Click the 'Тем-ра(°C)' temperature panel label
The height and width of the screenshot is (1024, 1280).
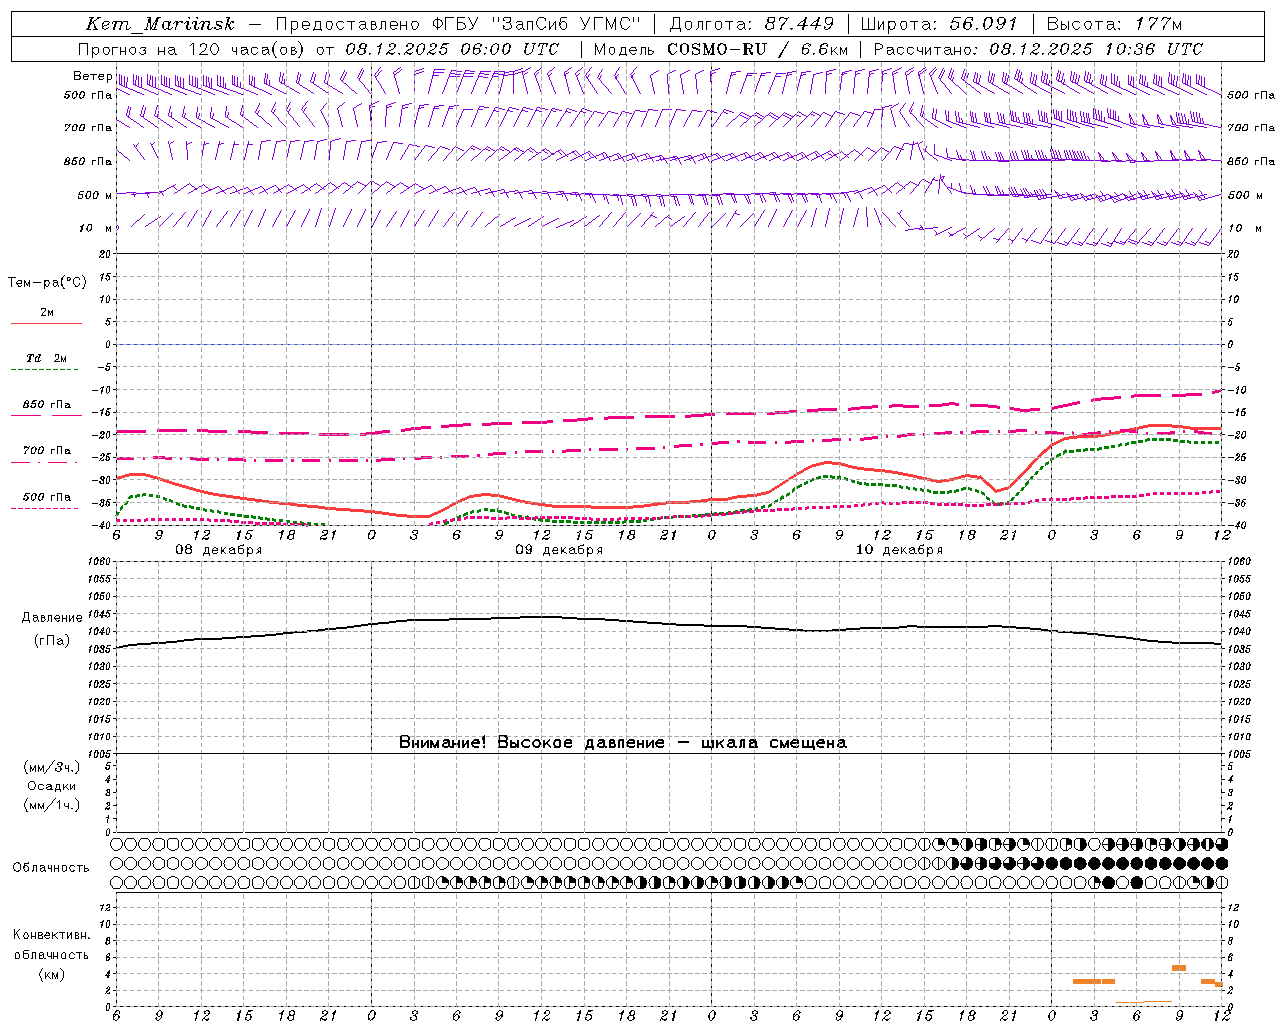(47, 283)
